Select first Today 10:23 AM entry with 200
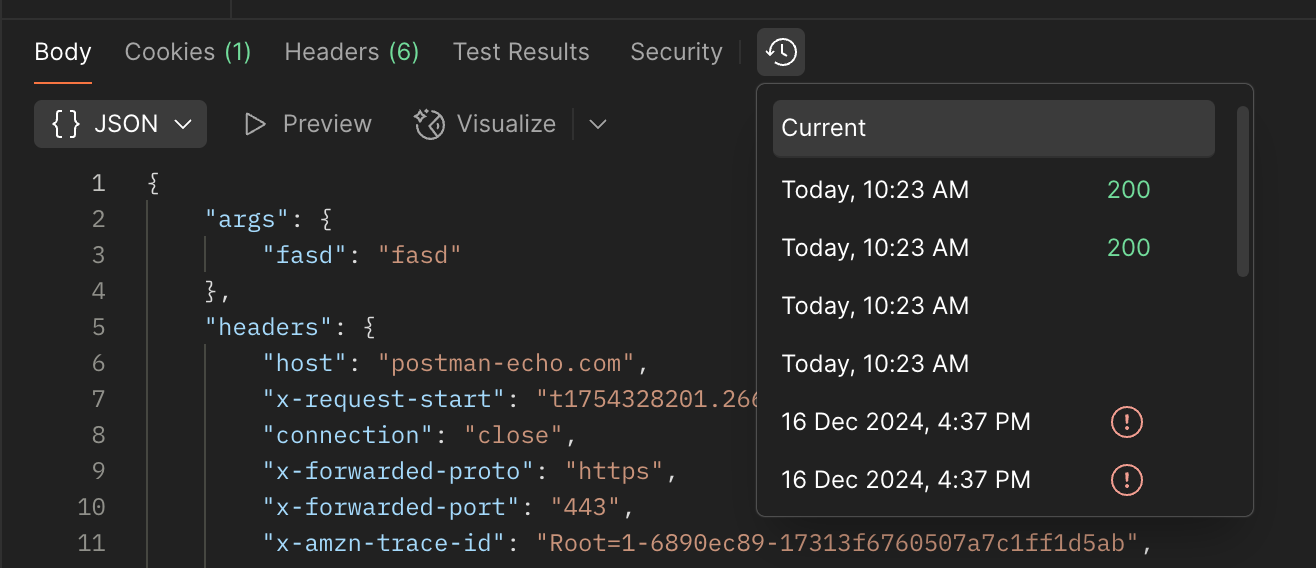The width and height of the screenshot is (1316, 568). pyautogui.click(x=965, y=189)
